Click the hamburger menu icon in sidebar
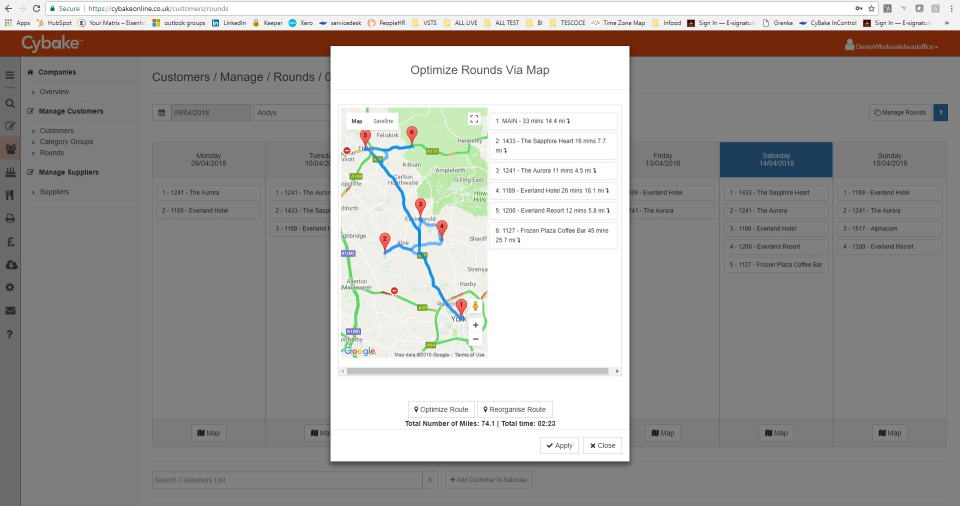 10,75
